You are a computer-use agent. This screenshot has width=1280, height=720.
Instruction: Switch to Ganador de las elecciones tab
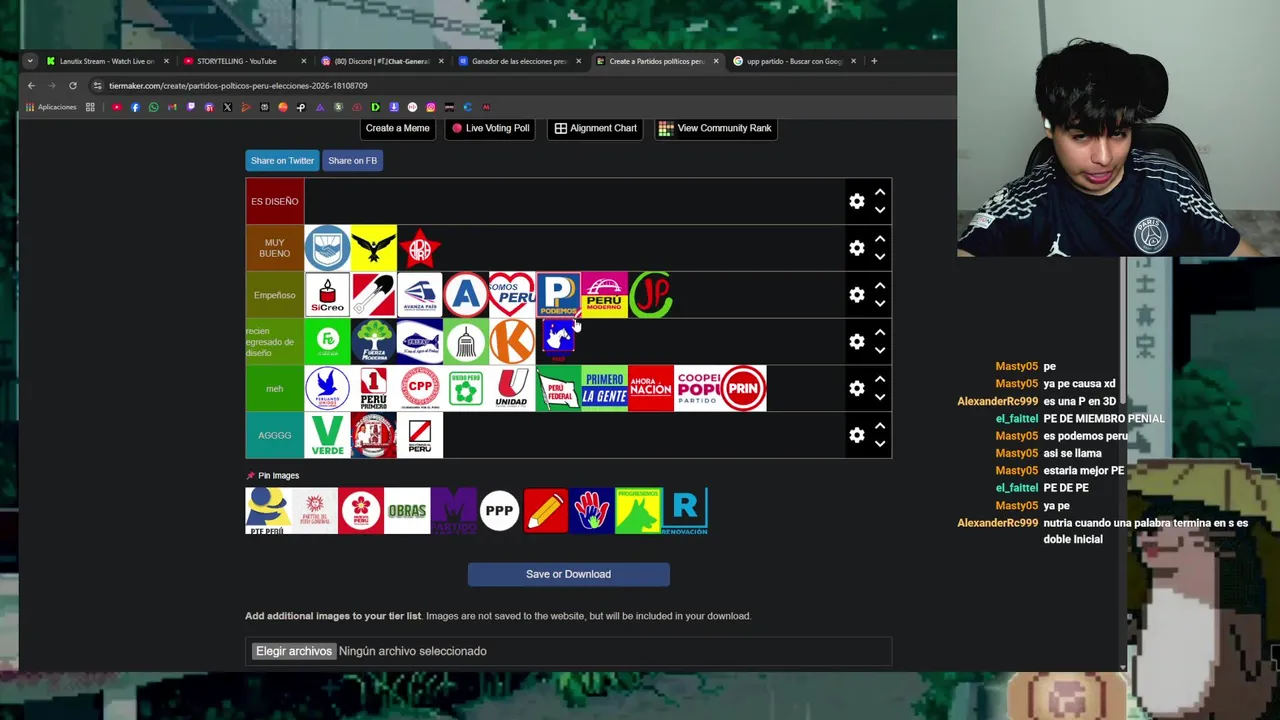pos(519,61)
